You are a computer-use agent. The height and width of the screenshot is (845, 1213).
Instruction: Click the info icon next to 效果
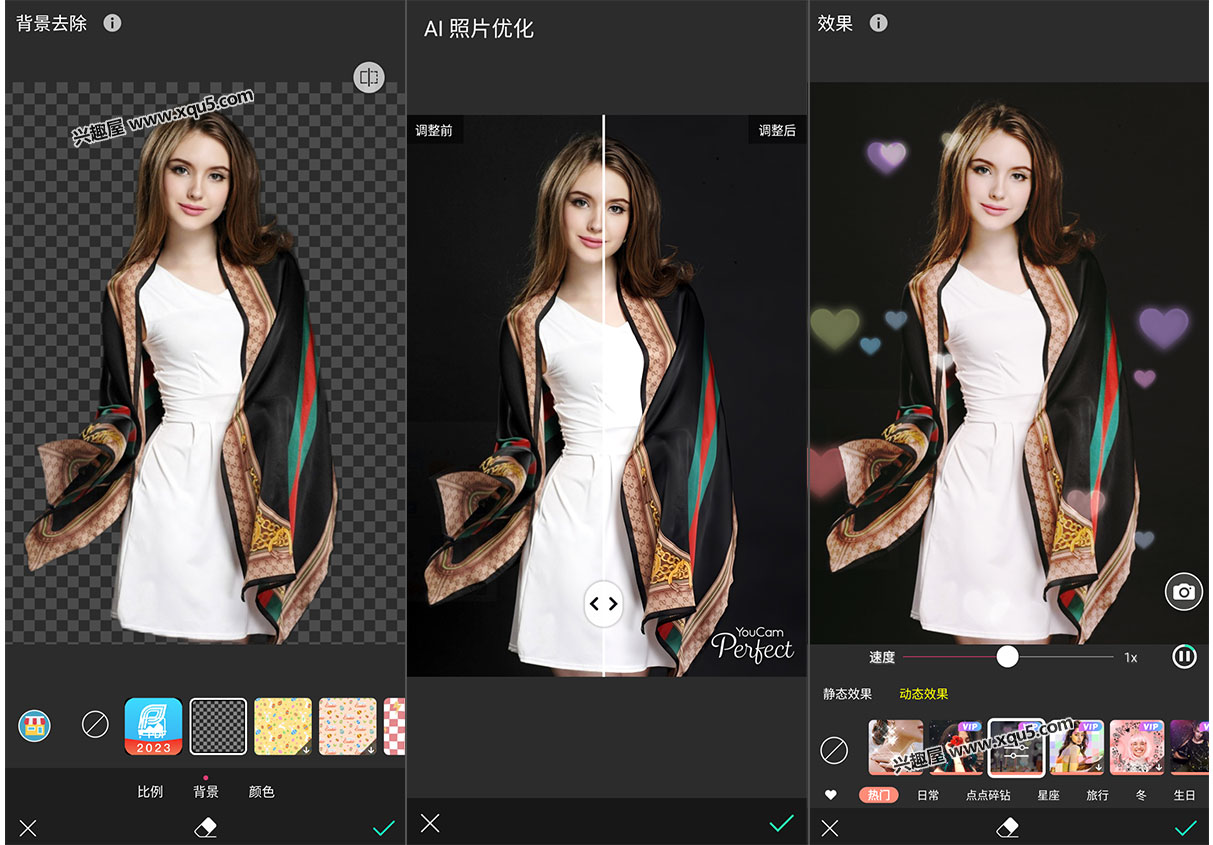pyautogui.click(x=878, y=23)
